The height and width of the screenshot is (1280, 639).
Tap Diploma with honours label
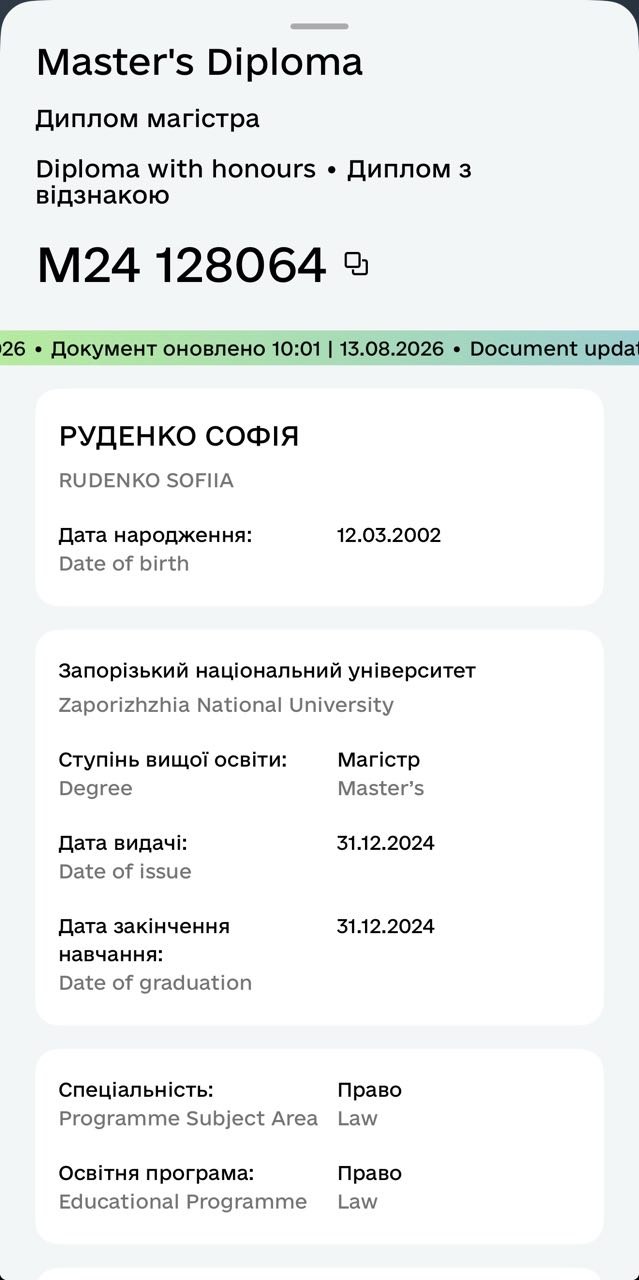(x=176, y=169)
